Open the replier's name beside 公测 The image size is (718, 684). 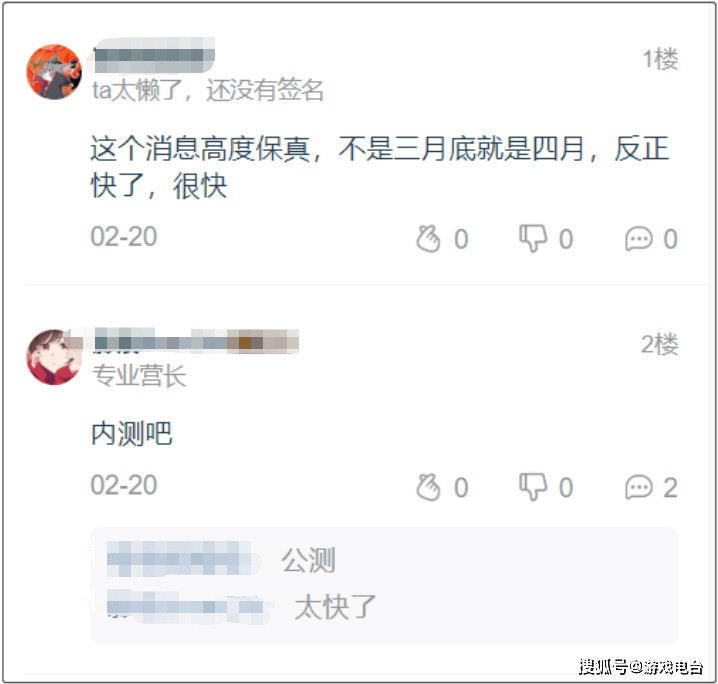click(x=183, y=559)
